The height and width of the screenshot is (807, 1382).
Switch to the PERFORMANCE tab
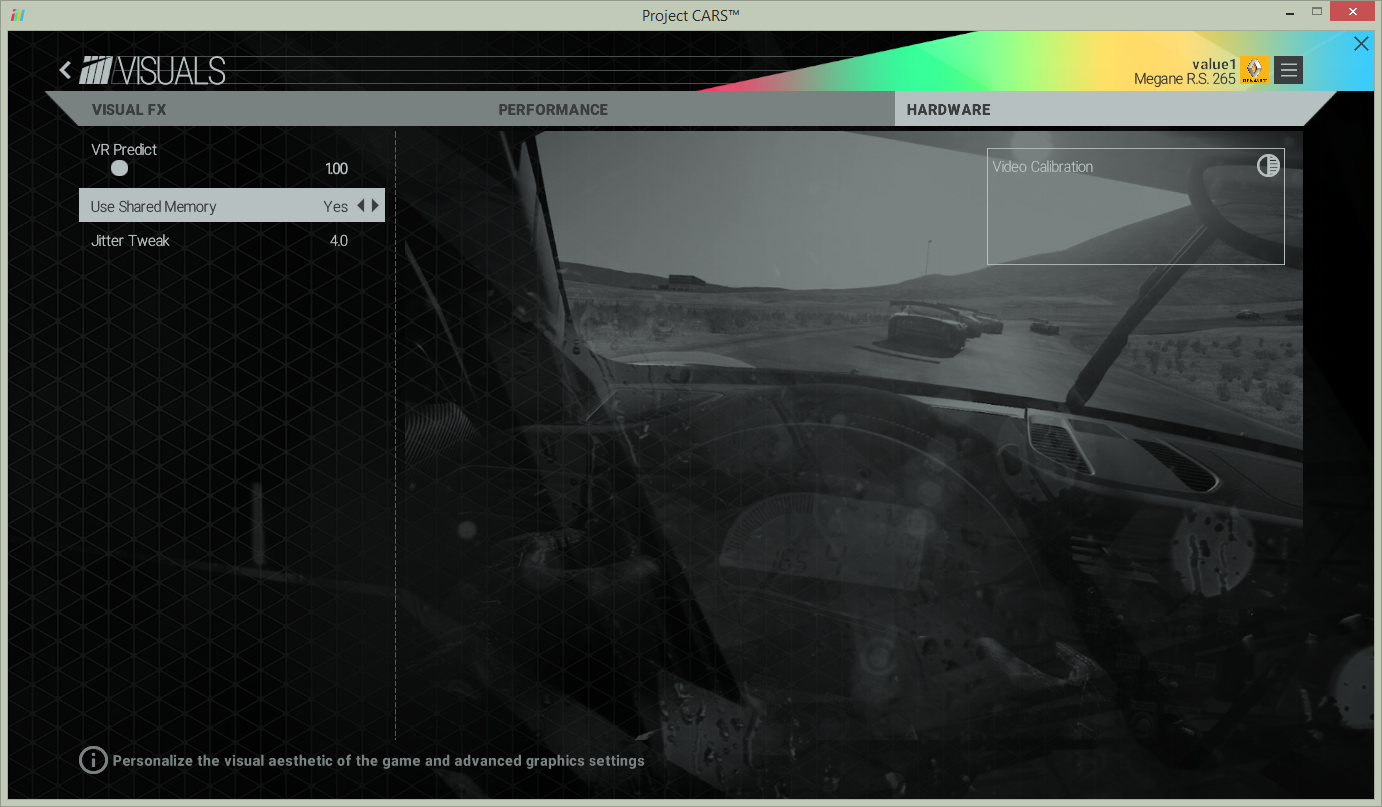[x=553, y=110]
